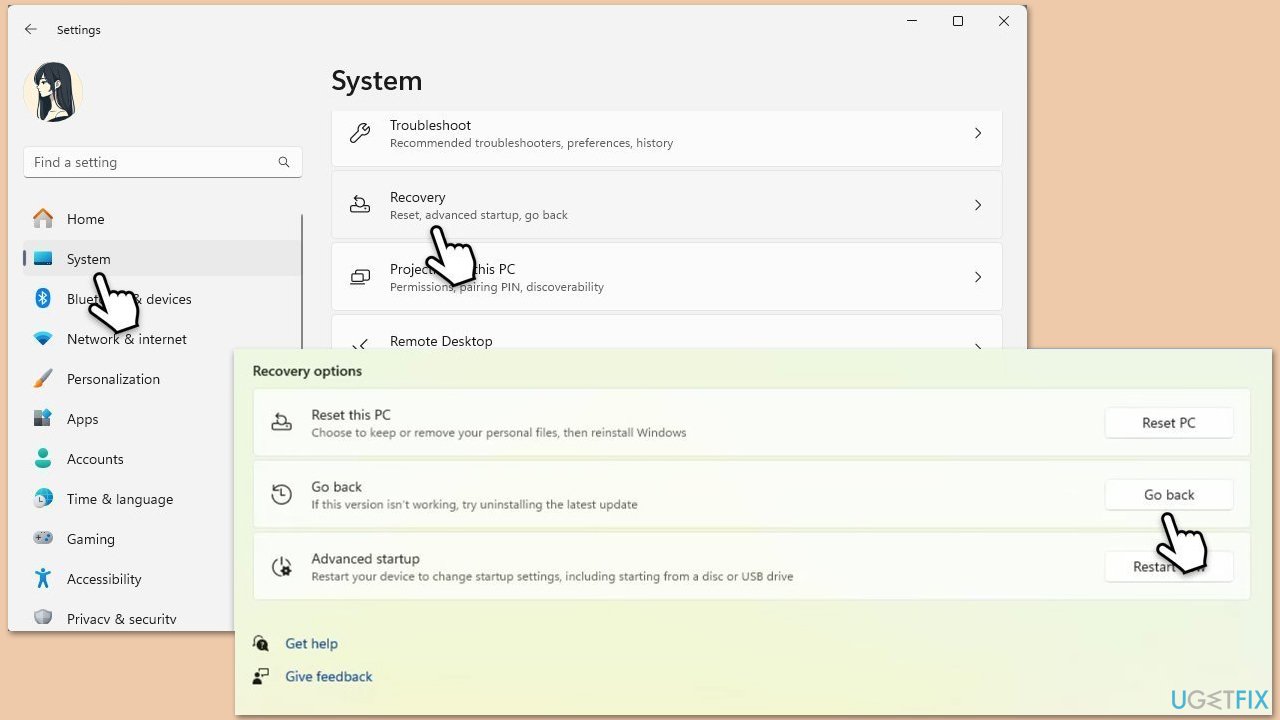
Task: Expand Projecting to this PC chevron
Action: coord(978,277)
